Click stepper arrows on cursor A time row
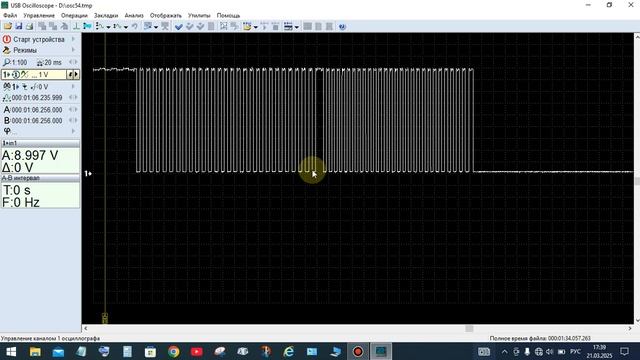Viewport: 640px width, 360px height. pyautogui.click(x=73, y=109)
